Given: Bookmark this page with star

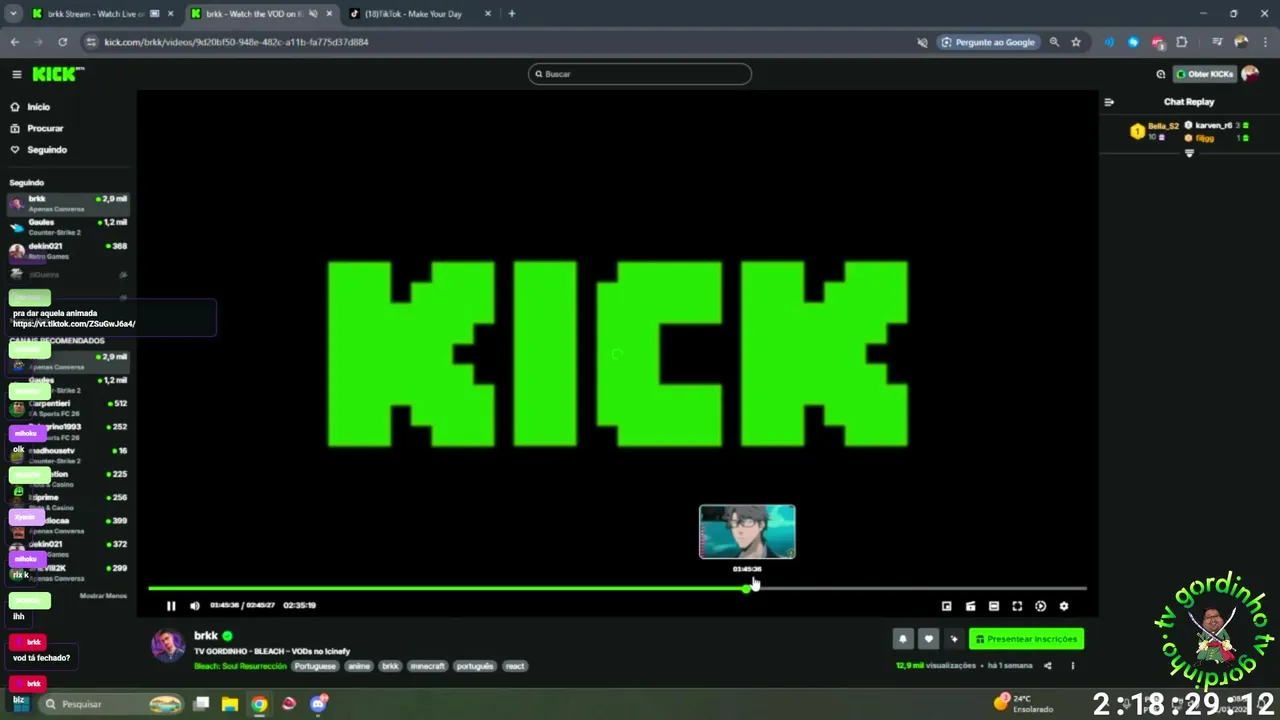Looking at the screenshot, I should pyautogui.click(x=1076, y=42).
